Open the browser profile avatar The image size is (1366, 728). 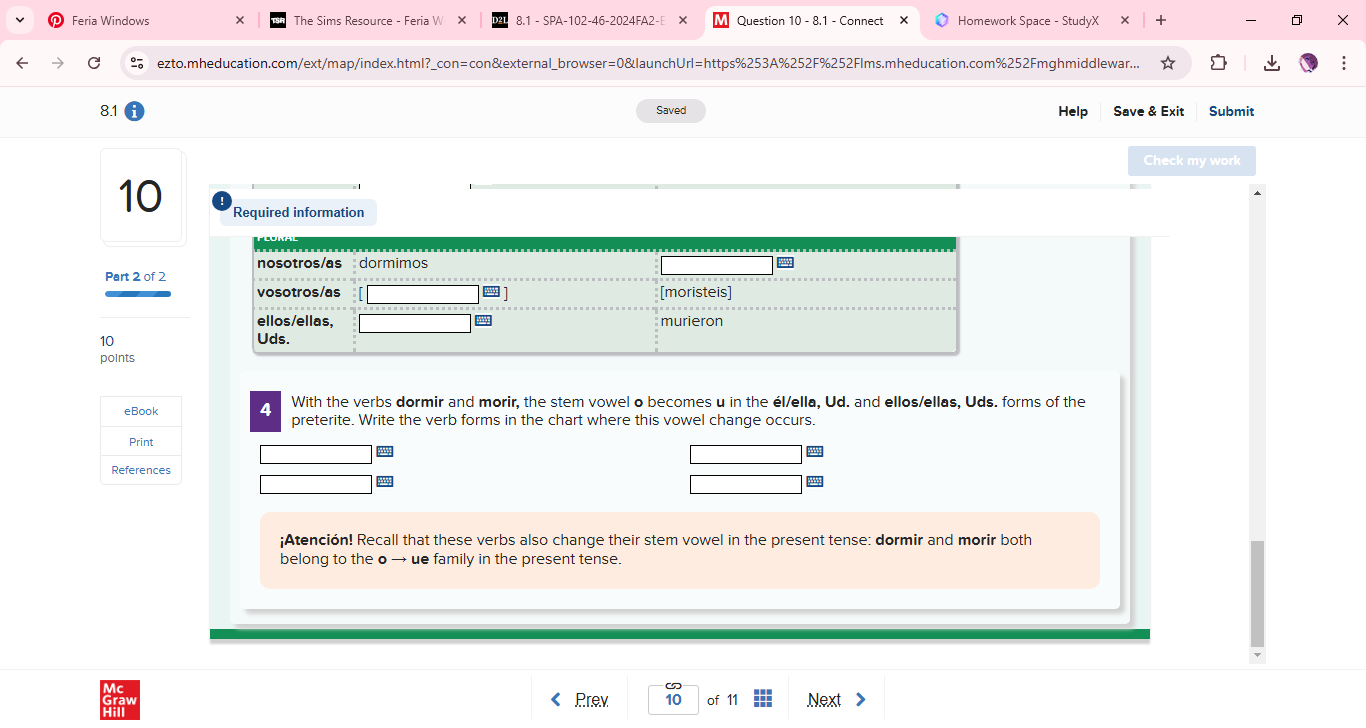1308,63
